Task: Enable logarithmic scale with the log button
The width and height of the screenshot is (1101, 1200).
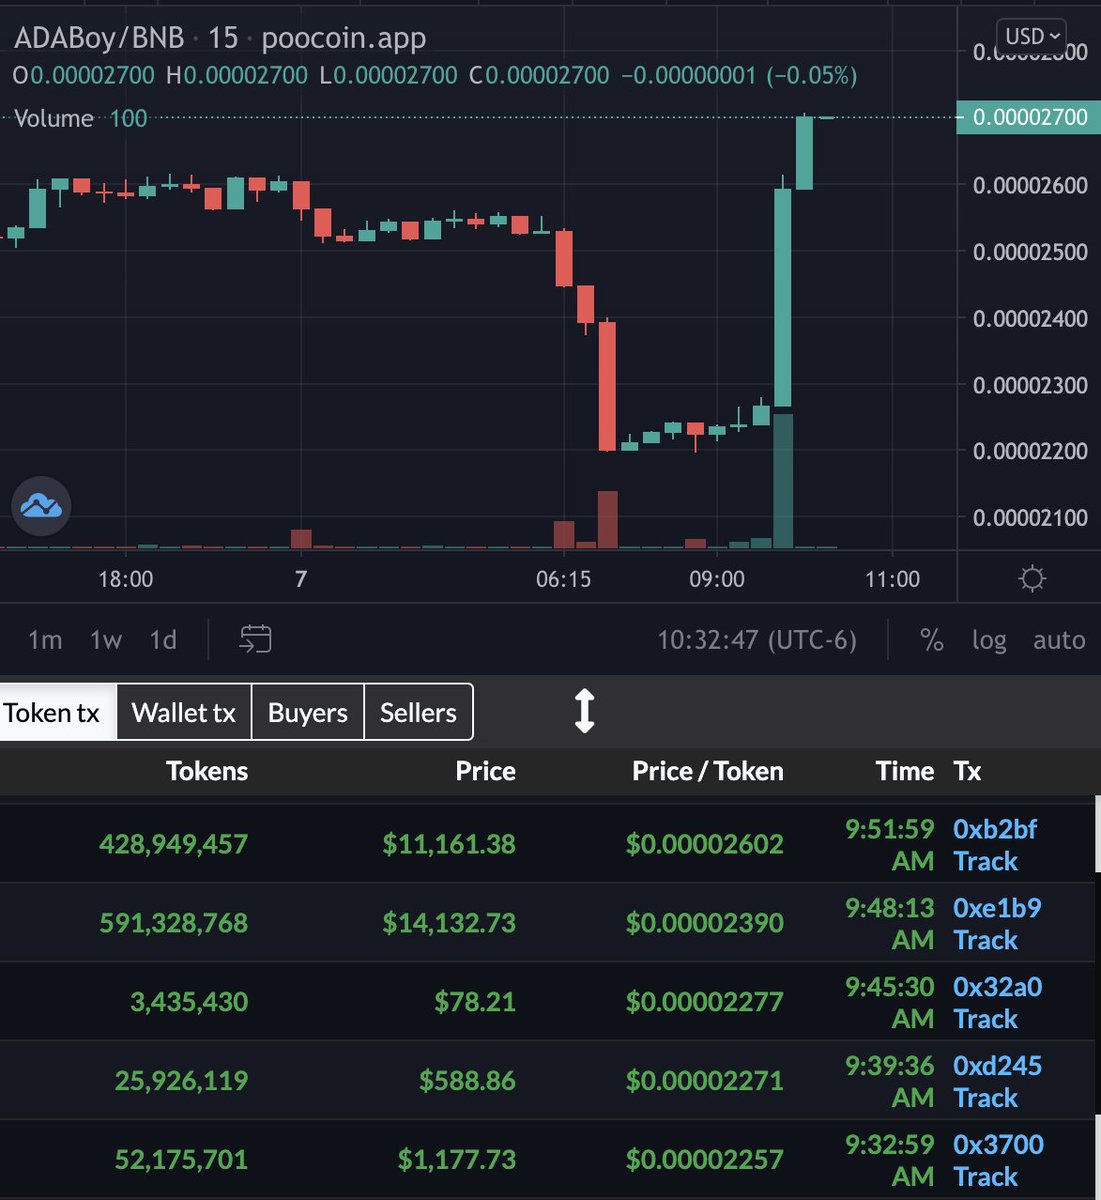Action: [x=989, y=640]
